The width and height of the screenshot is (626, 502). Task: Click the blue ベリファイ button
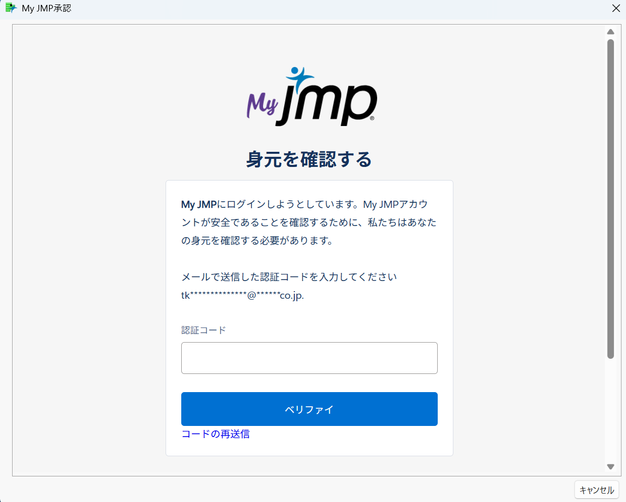pyautogui.click(x=309, y=409)
